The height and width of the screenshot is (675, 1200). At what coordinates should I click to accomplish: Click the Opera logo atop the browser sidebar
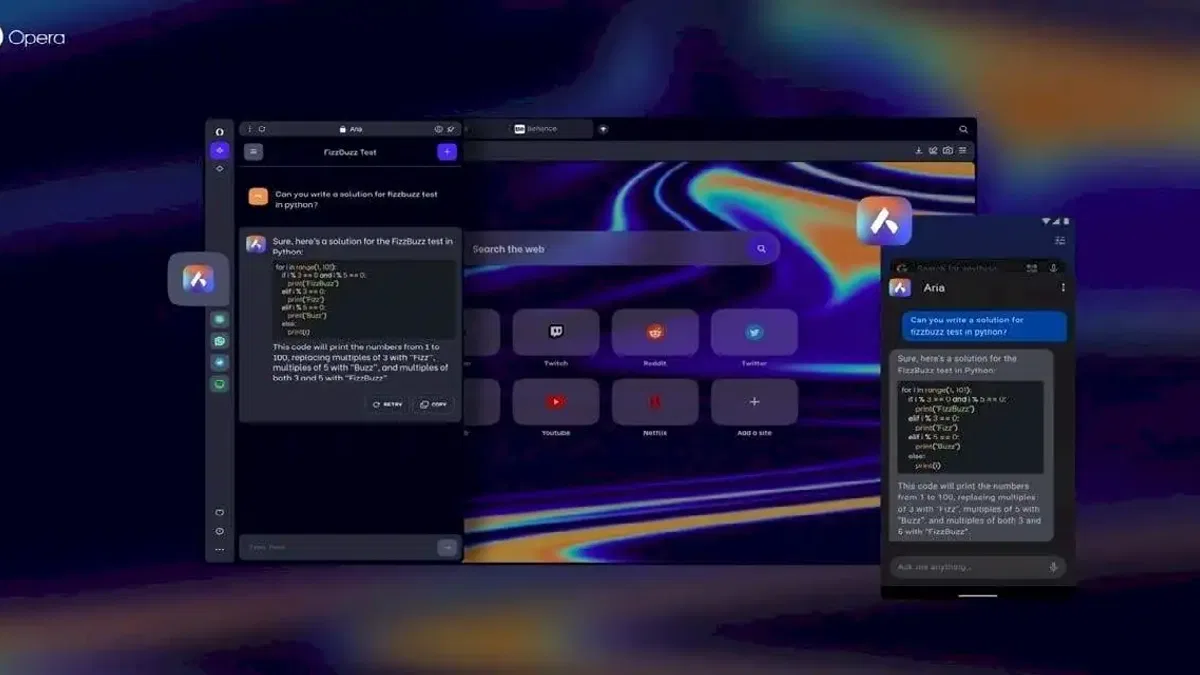tap(220, 132)
